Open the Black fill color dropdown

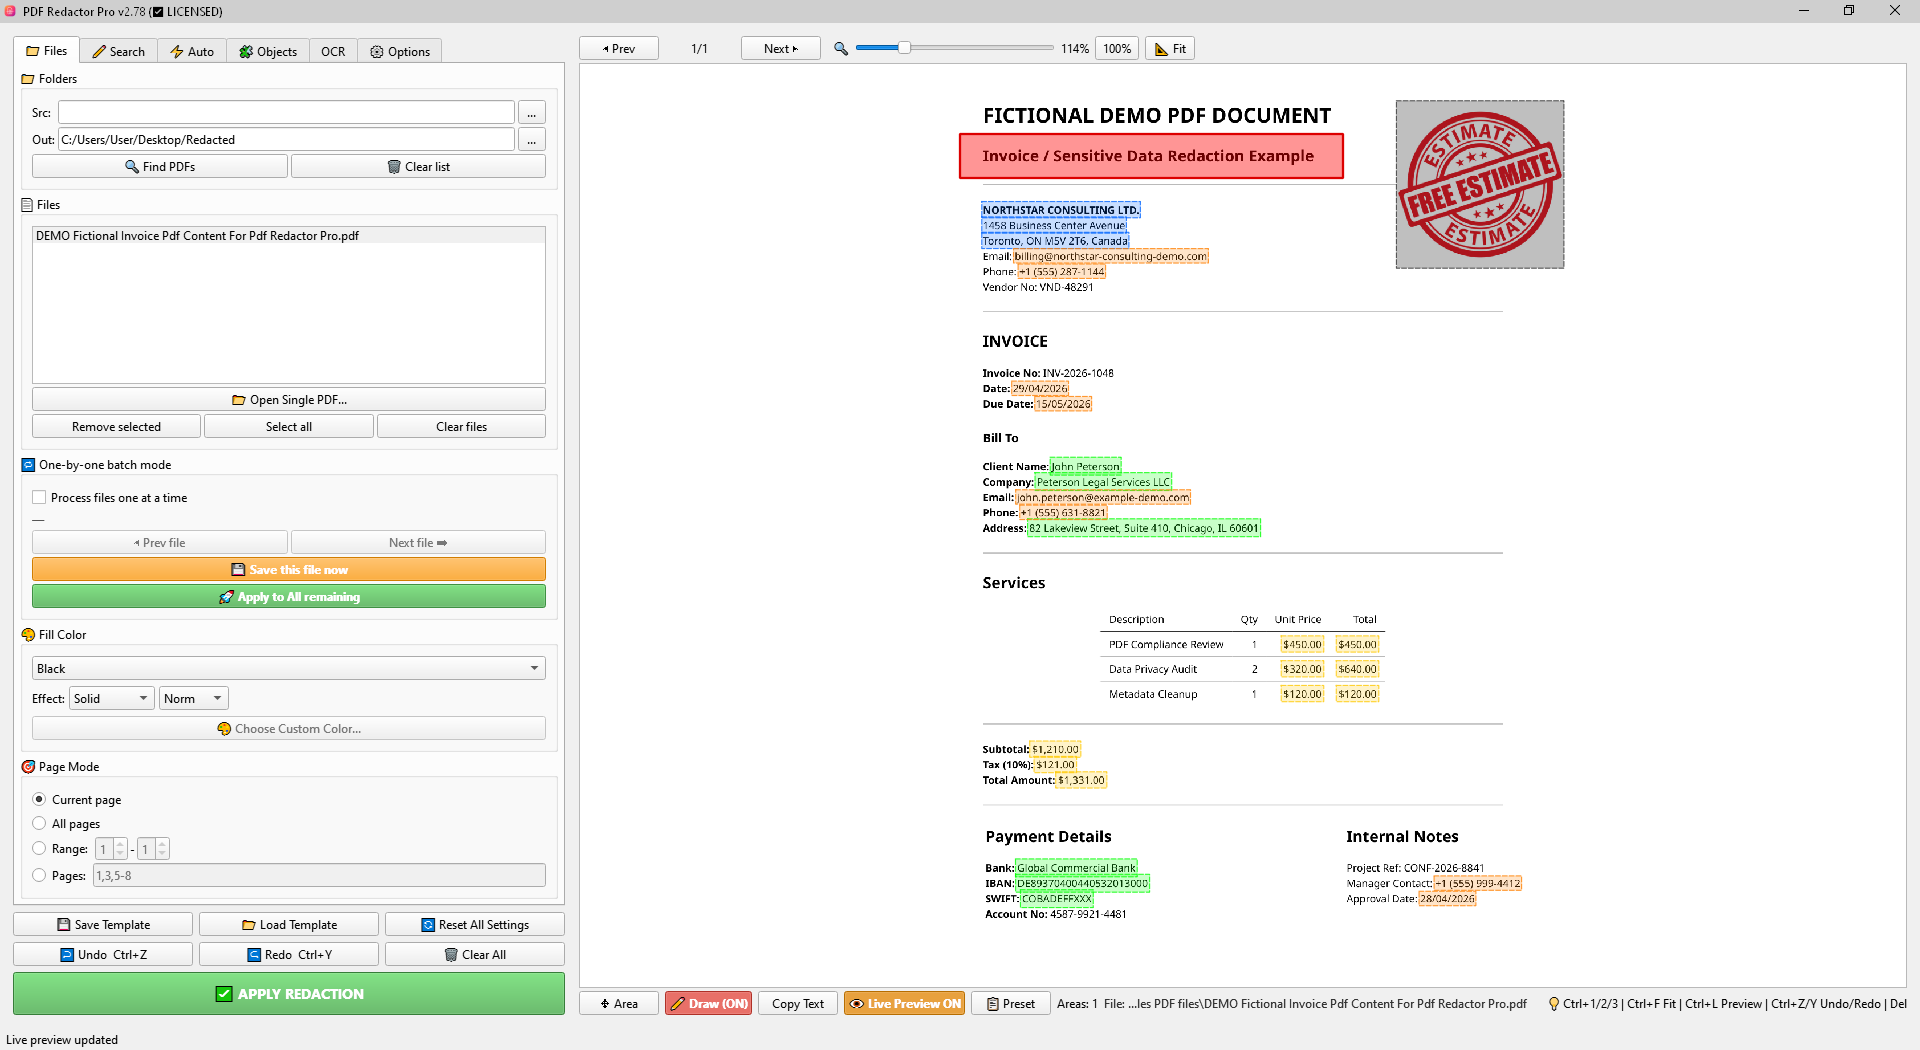pos(289,668)
